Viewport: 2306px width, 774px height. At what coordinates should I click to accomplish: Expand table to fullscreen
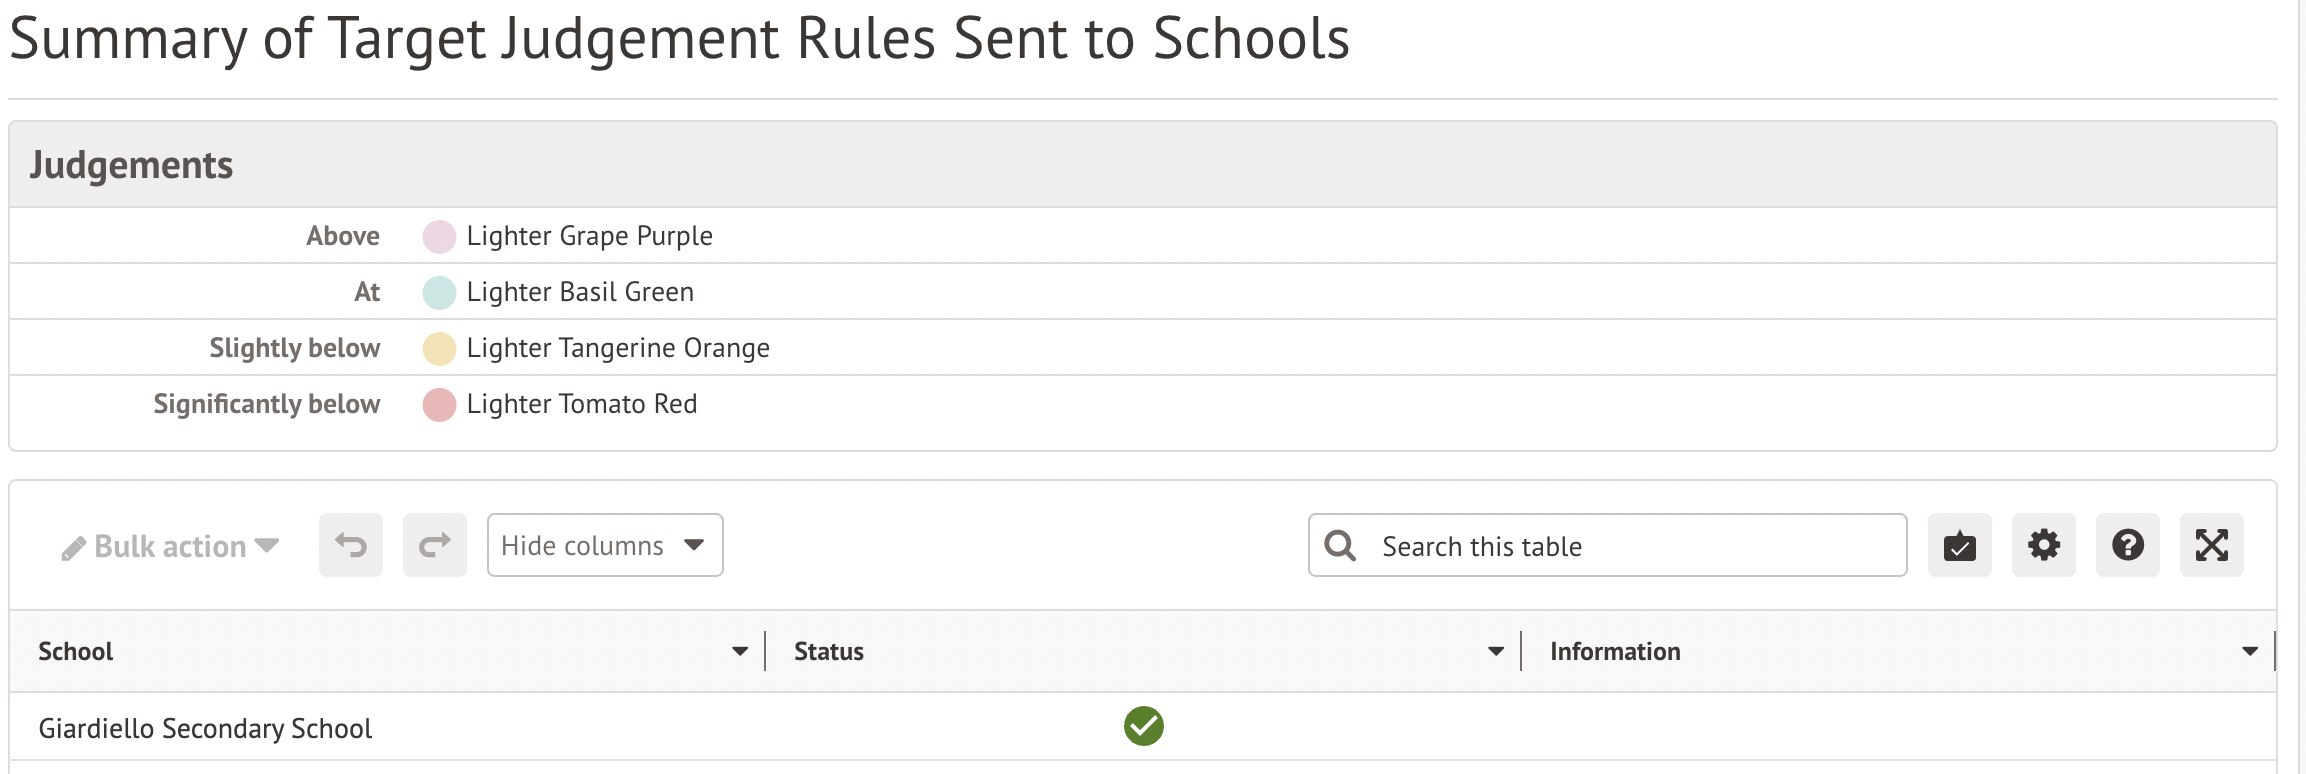pos(2211,545)
